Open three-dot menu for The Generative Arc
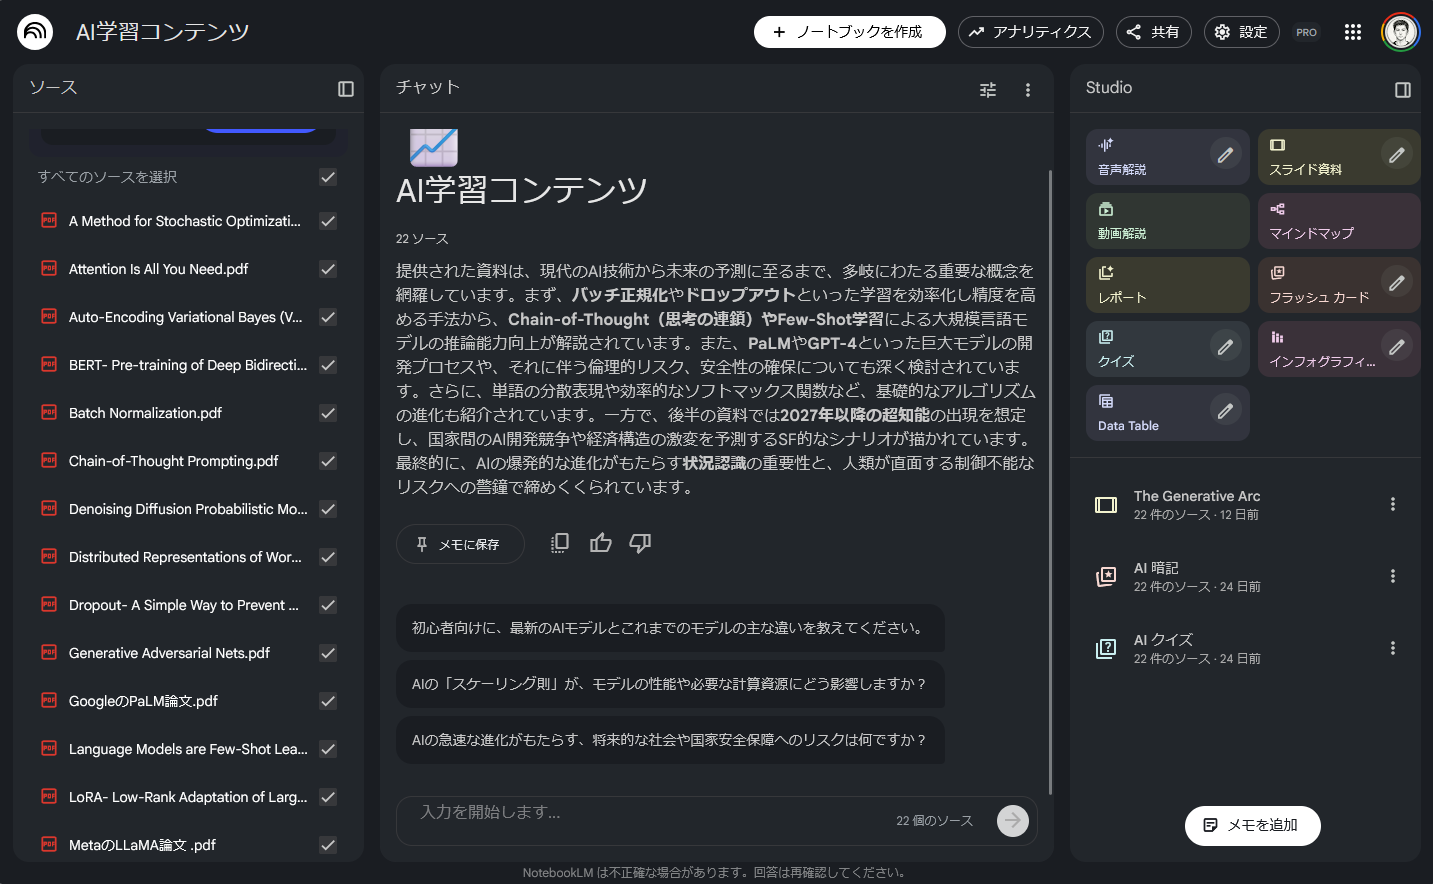 (x=1393, y=505)
